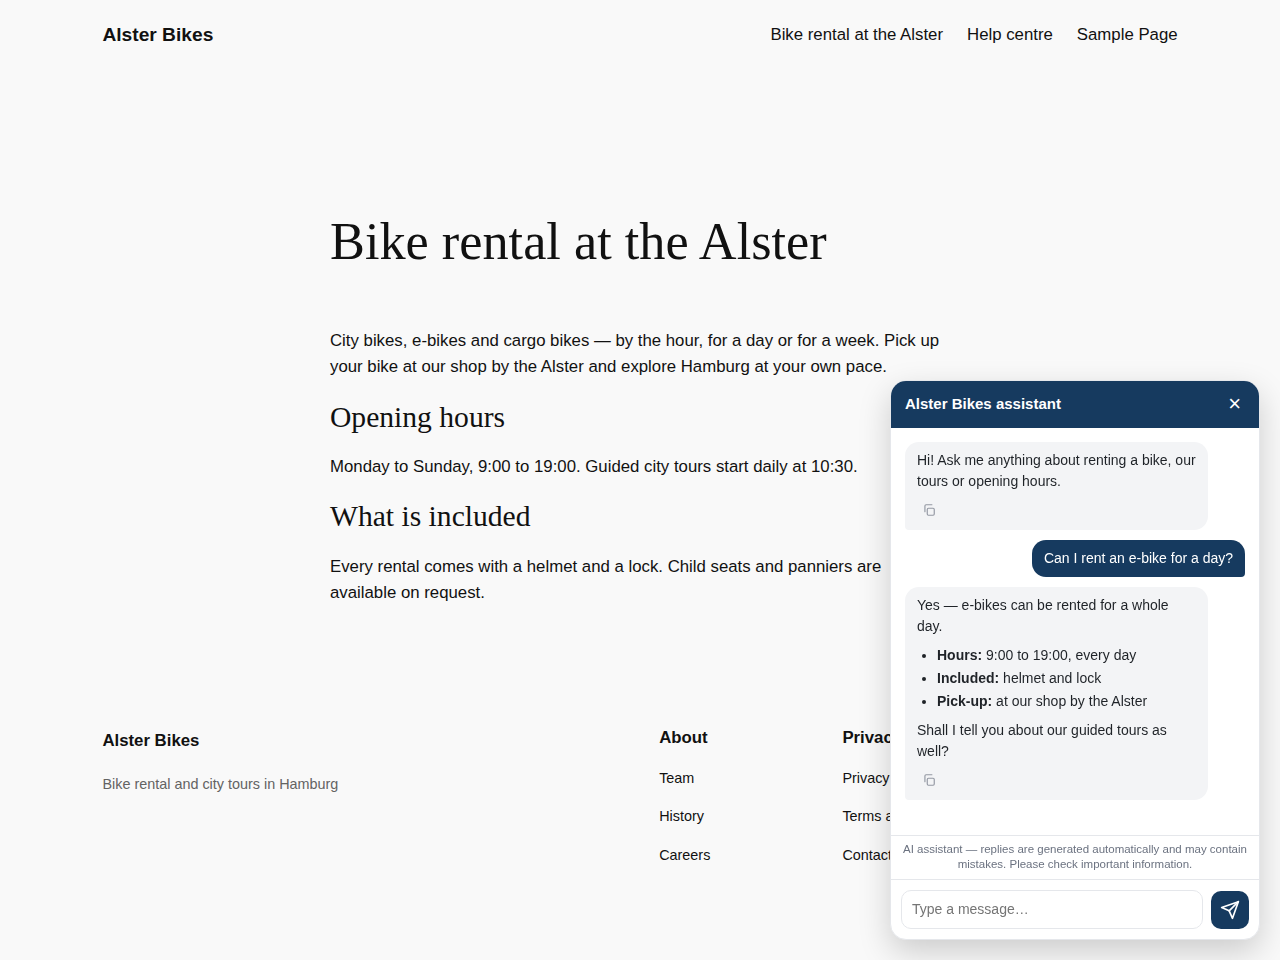This screenshot has width=1280, height=960.
Task: Select the 'Can I rent an e-bike for a day?' message
Action: click(x=1138, y=558)
